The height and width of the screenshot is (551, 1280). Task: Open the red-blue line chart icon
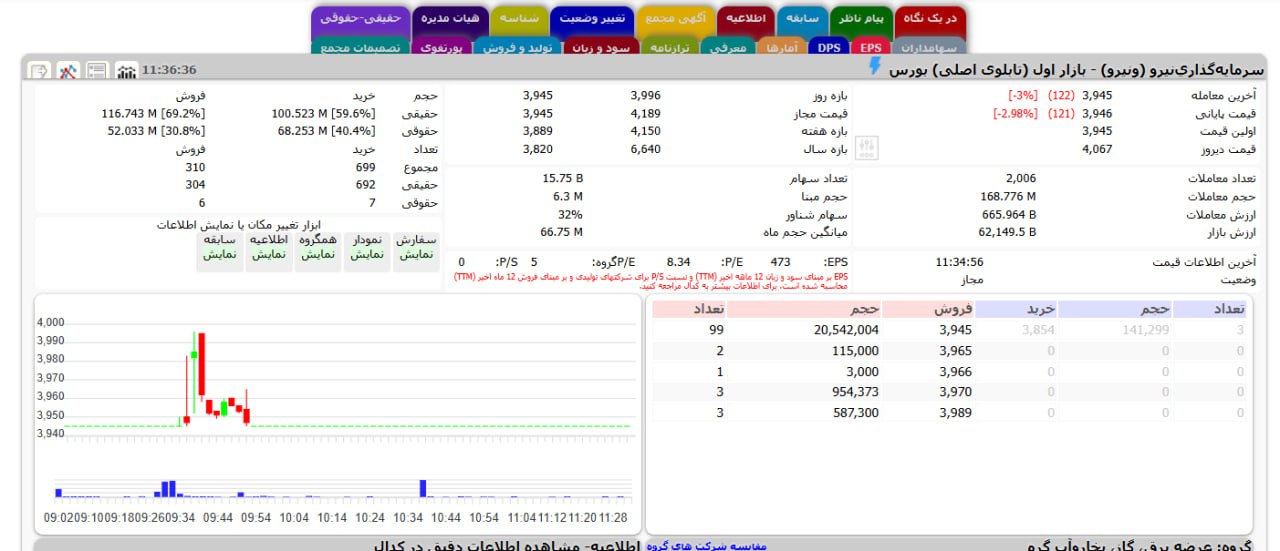[x=67, y=71]
